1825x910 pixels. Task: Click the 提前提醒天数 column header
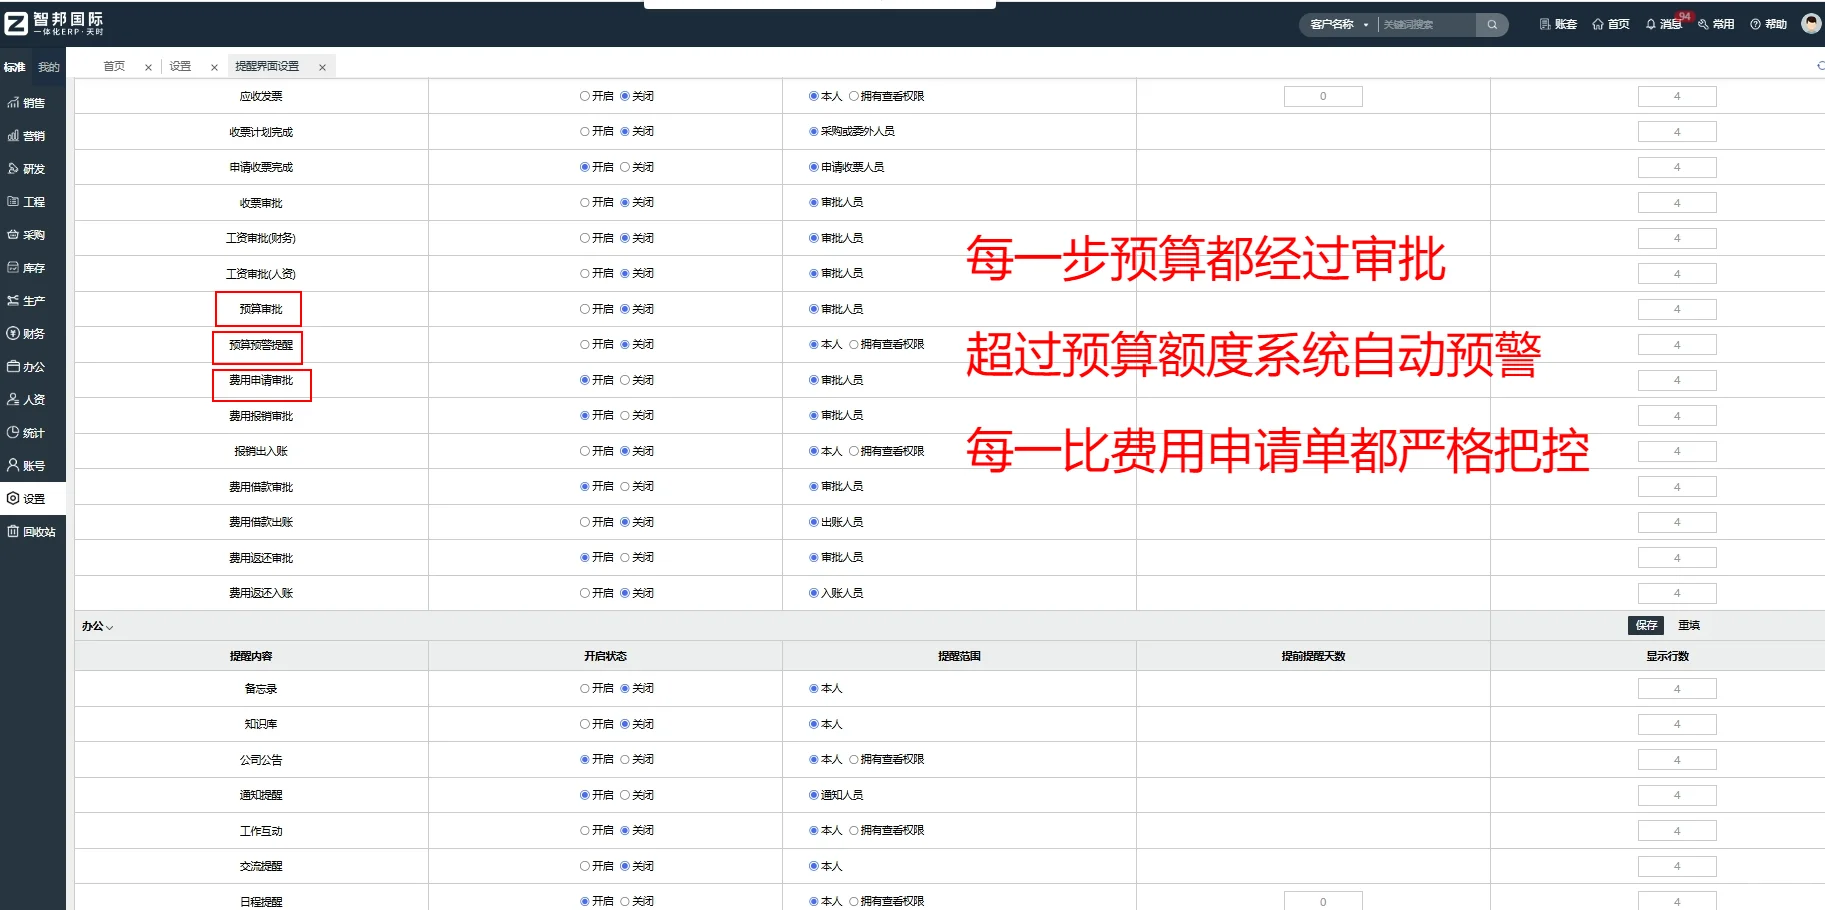[x=1313, y=656]
